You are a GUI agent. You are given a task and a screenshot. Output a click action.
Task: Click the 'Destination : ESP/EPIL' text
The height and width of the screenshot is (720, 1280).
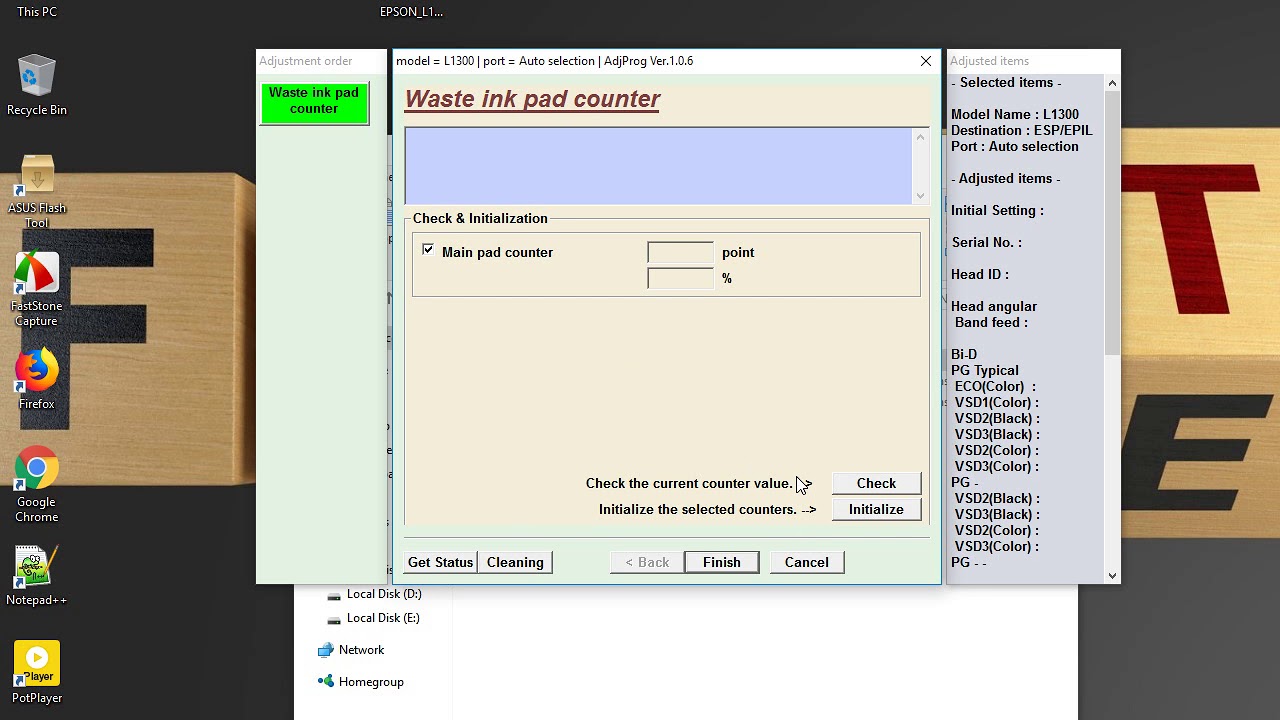(x=1021, y=130)
